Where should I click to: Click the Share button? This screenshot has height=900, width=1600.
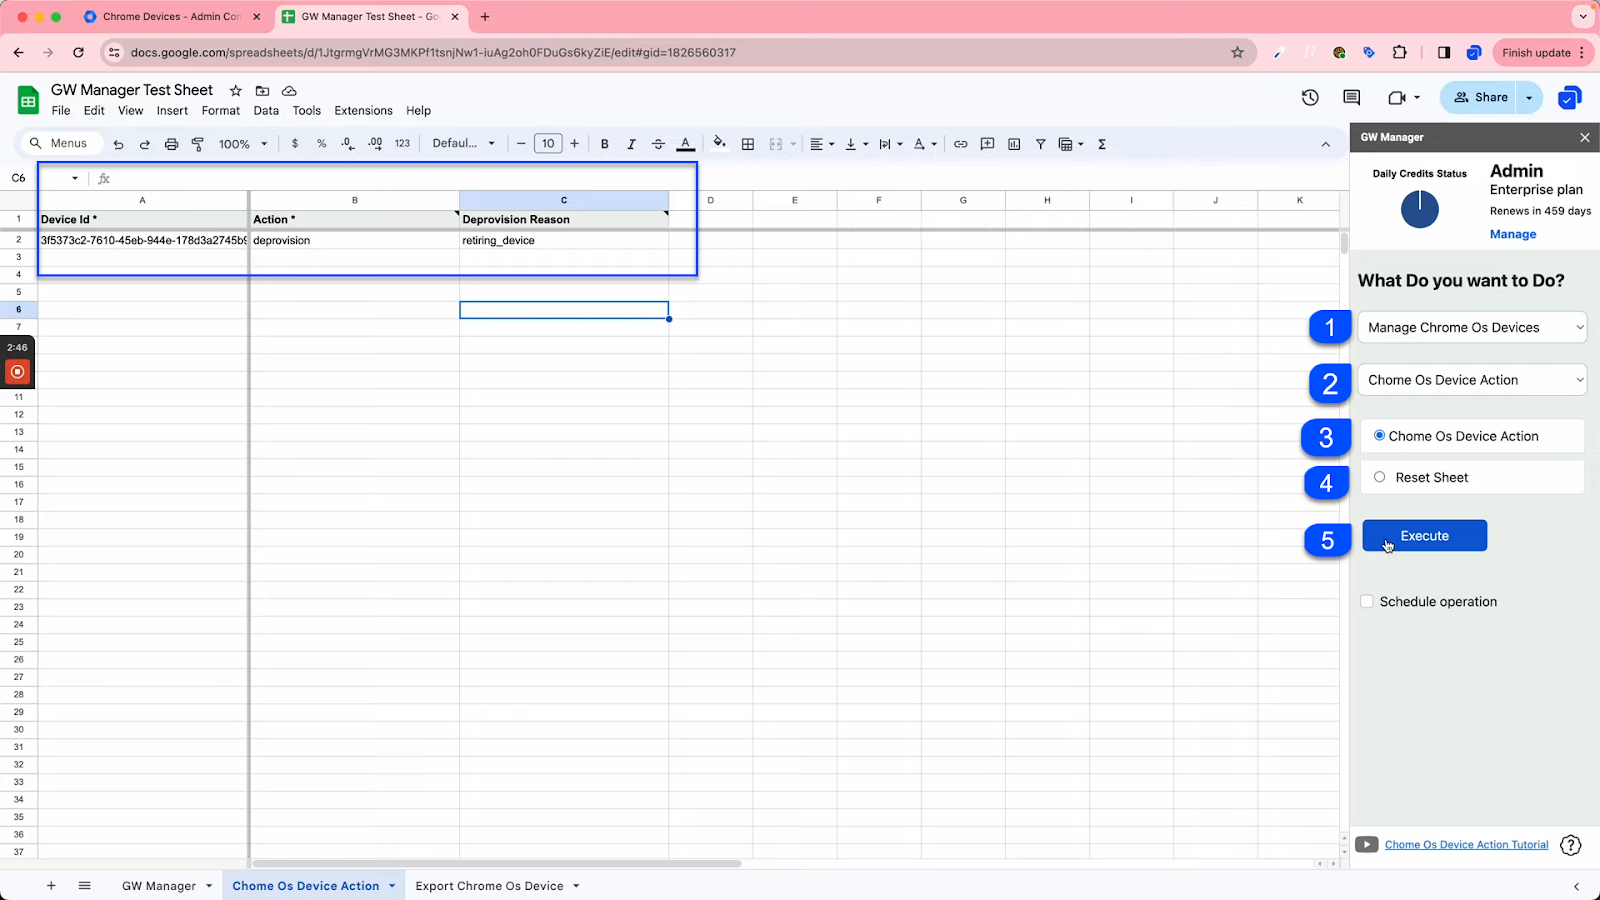pos(1481,97)
